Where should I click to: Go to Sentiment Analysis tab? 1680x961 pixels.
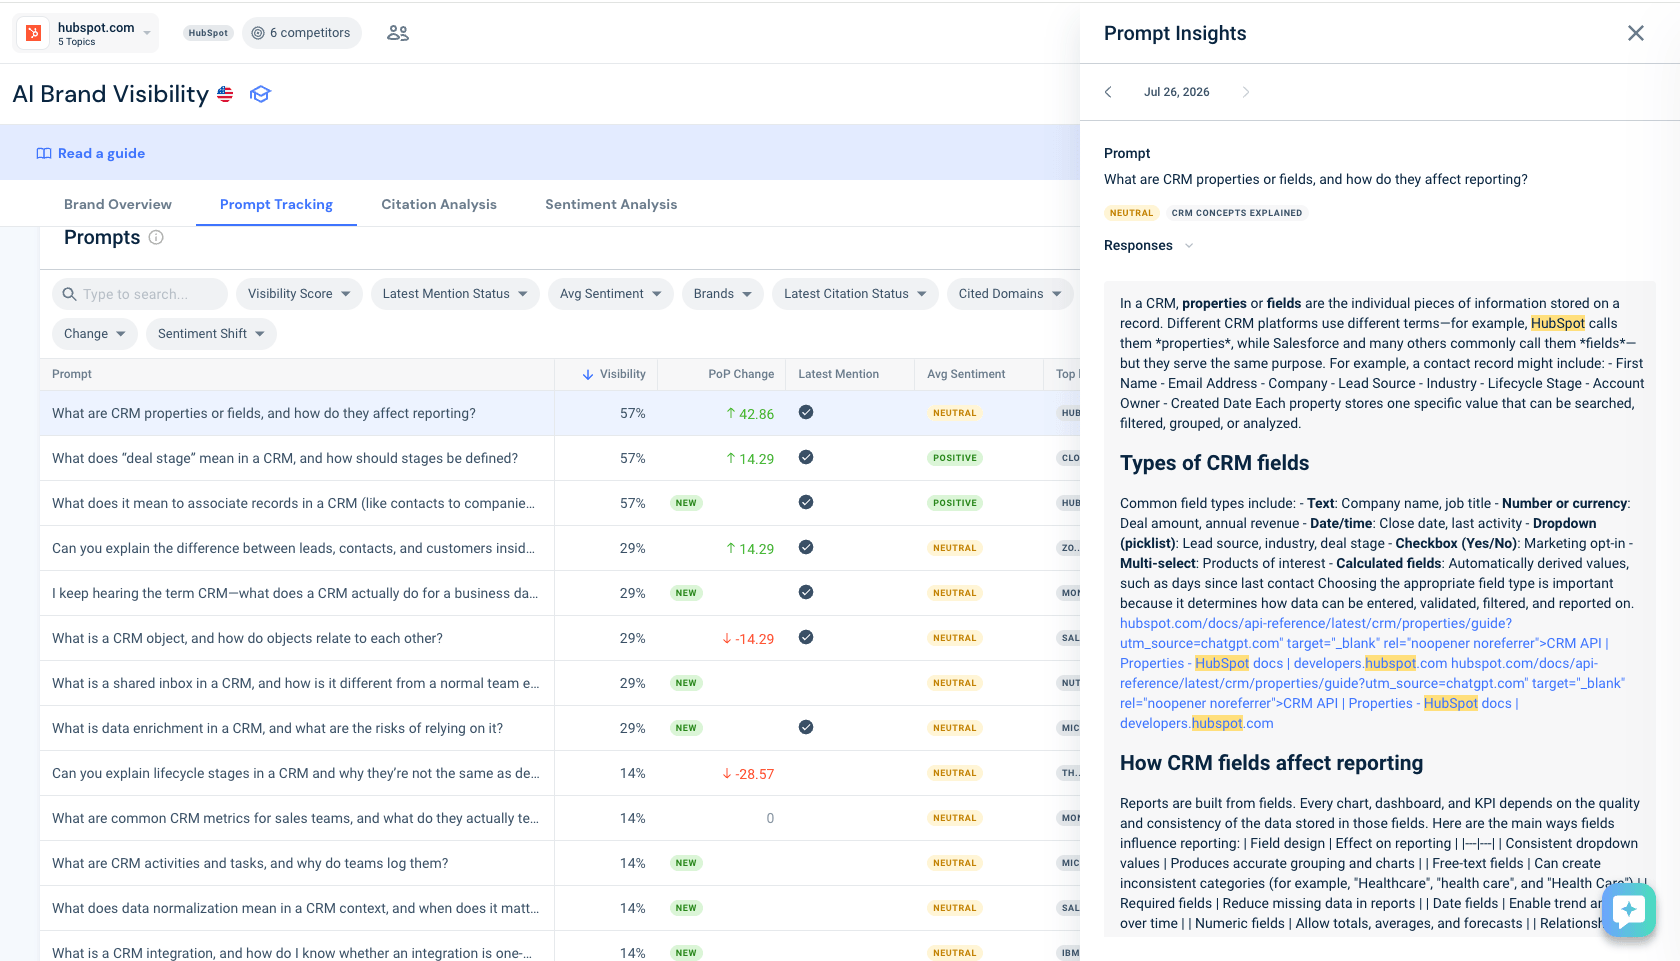tap(611, 204)
